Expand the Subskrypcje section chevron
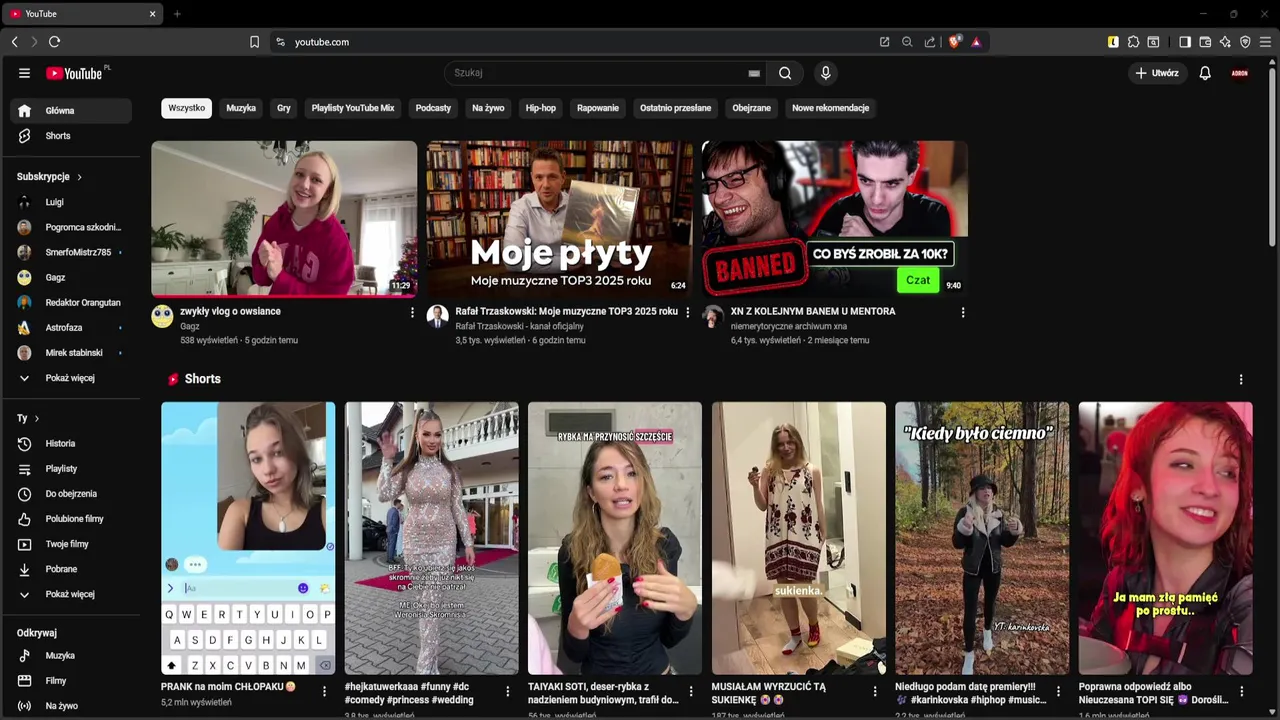Image resolution: width=1280 pixels, height=720 pixels. click(79, 177)
